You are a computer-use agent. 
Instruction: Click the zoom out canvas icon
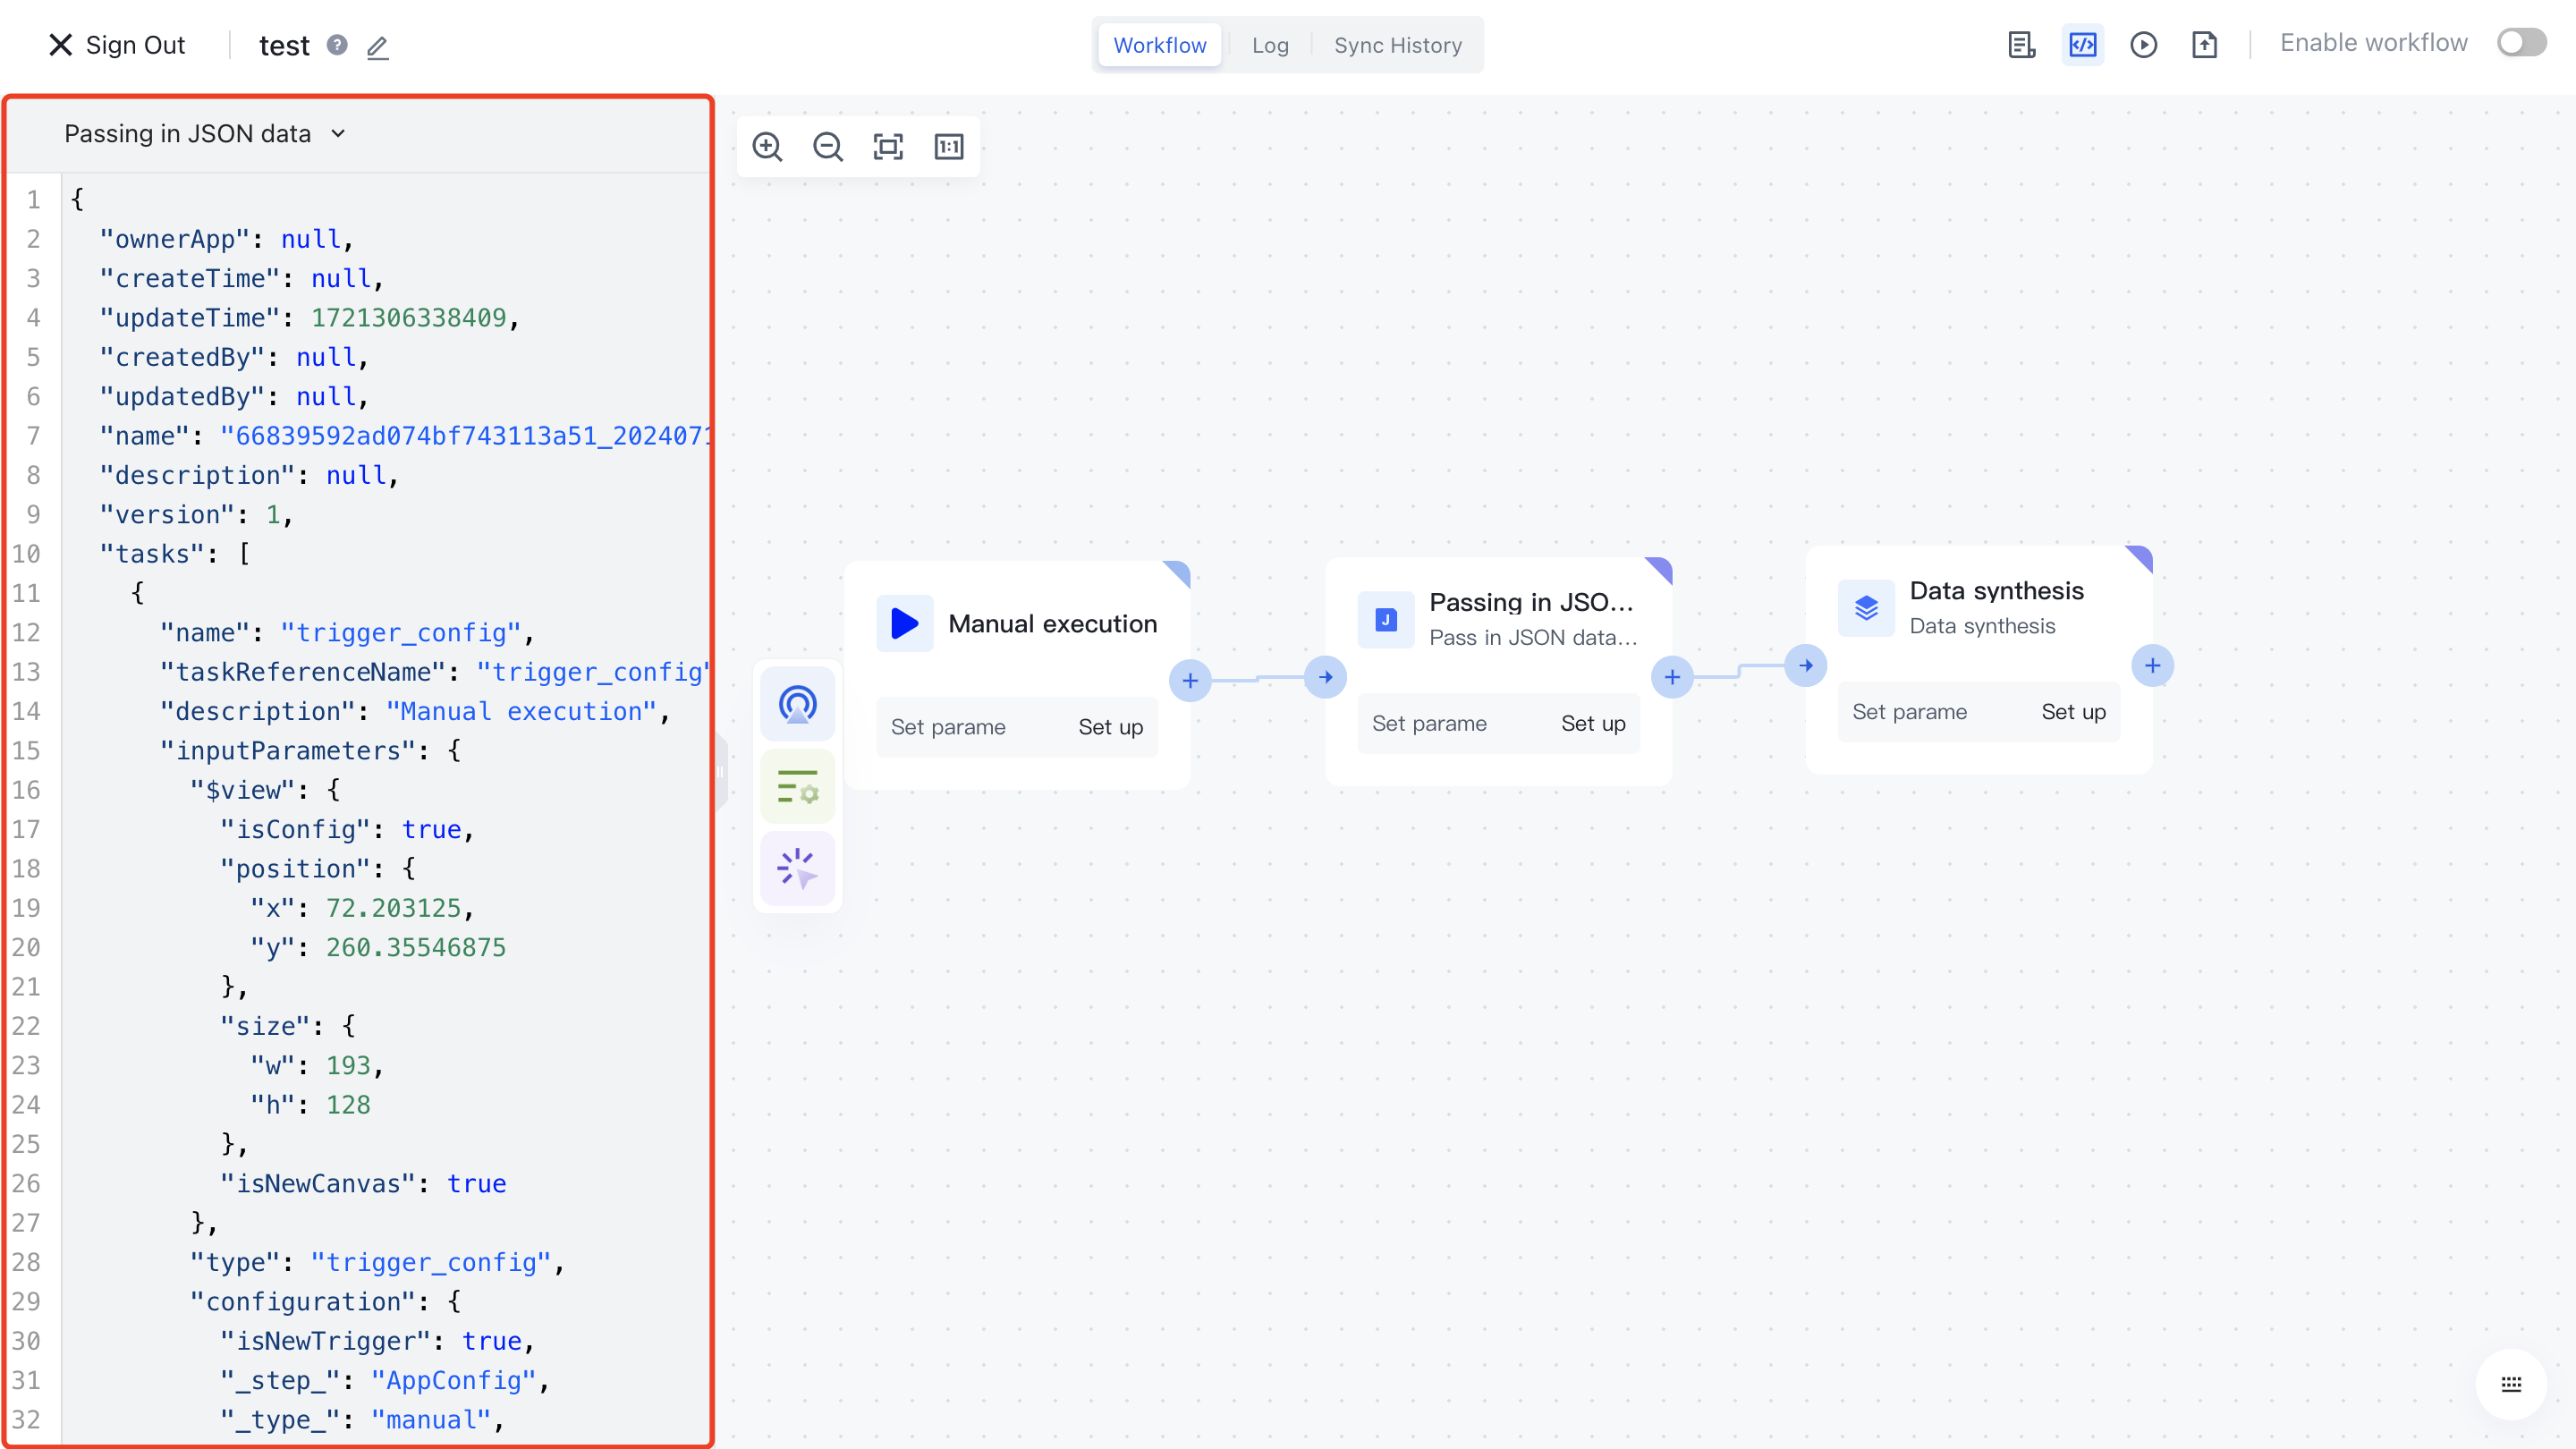pyautogui.click(x=828, y=147)
